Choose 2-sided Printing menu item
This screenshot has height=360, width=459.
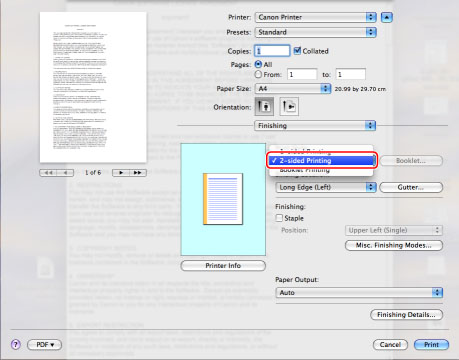pos(322,160)
